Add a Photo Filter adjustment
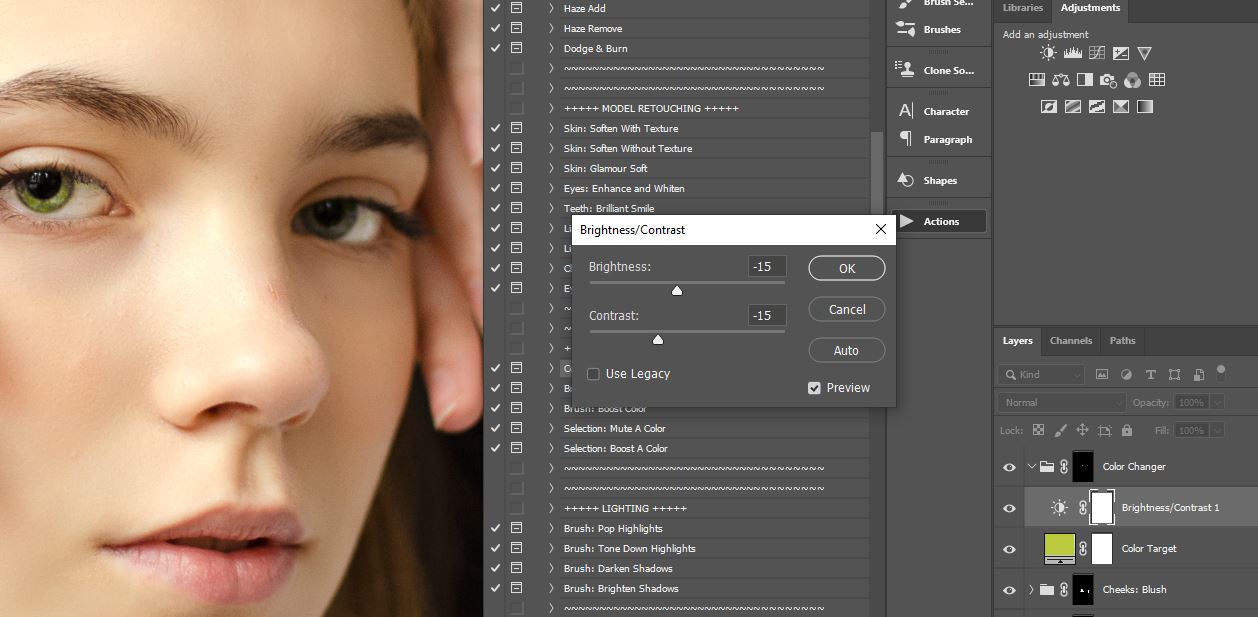This screenshot has height=617, width=1258. (x=1108, y=80)
